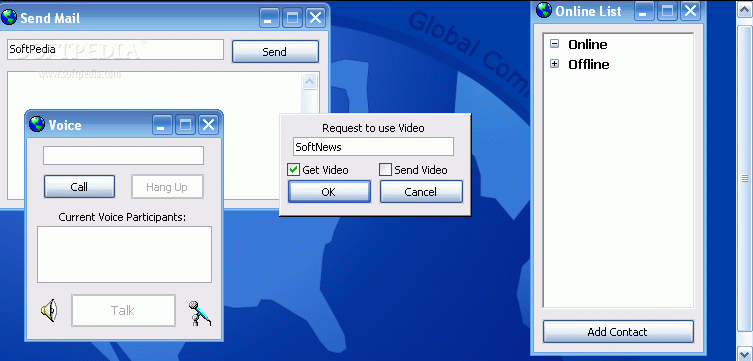Click the microphone icon in Voice window
This screenshot has height=361, width=753.
click(199, 313)
